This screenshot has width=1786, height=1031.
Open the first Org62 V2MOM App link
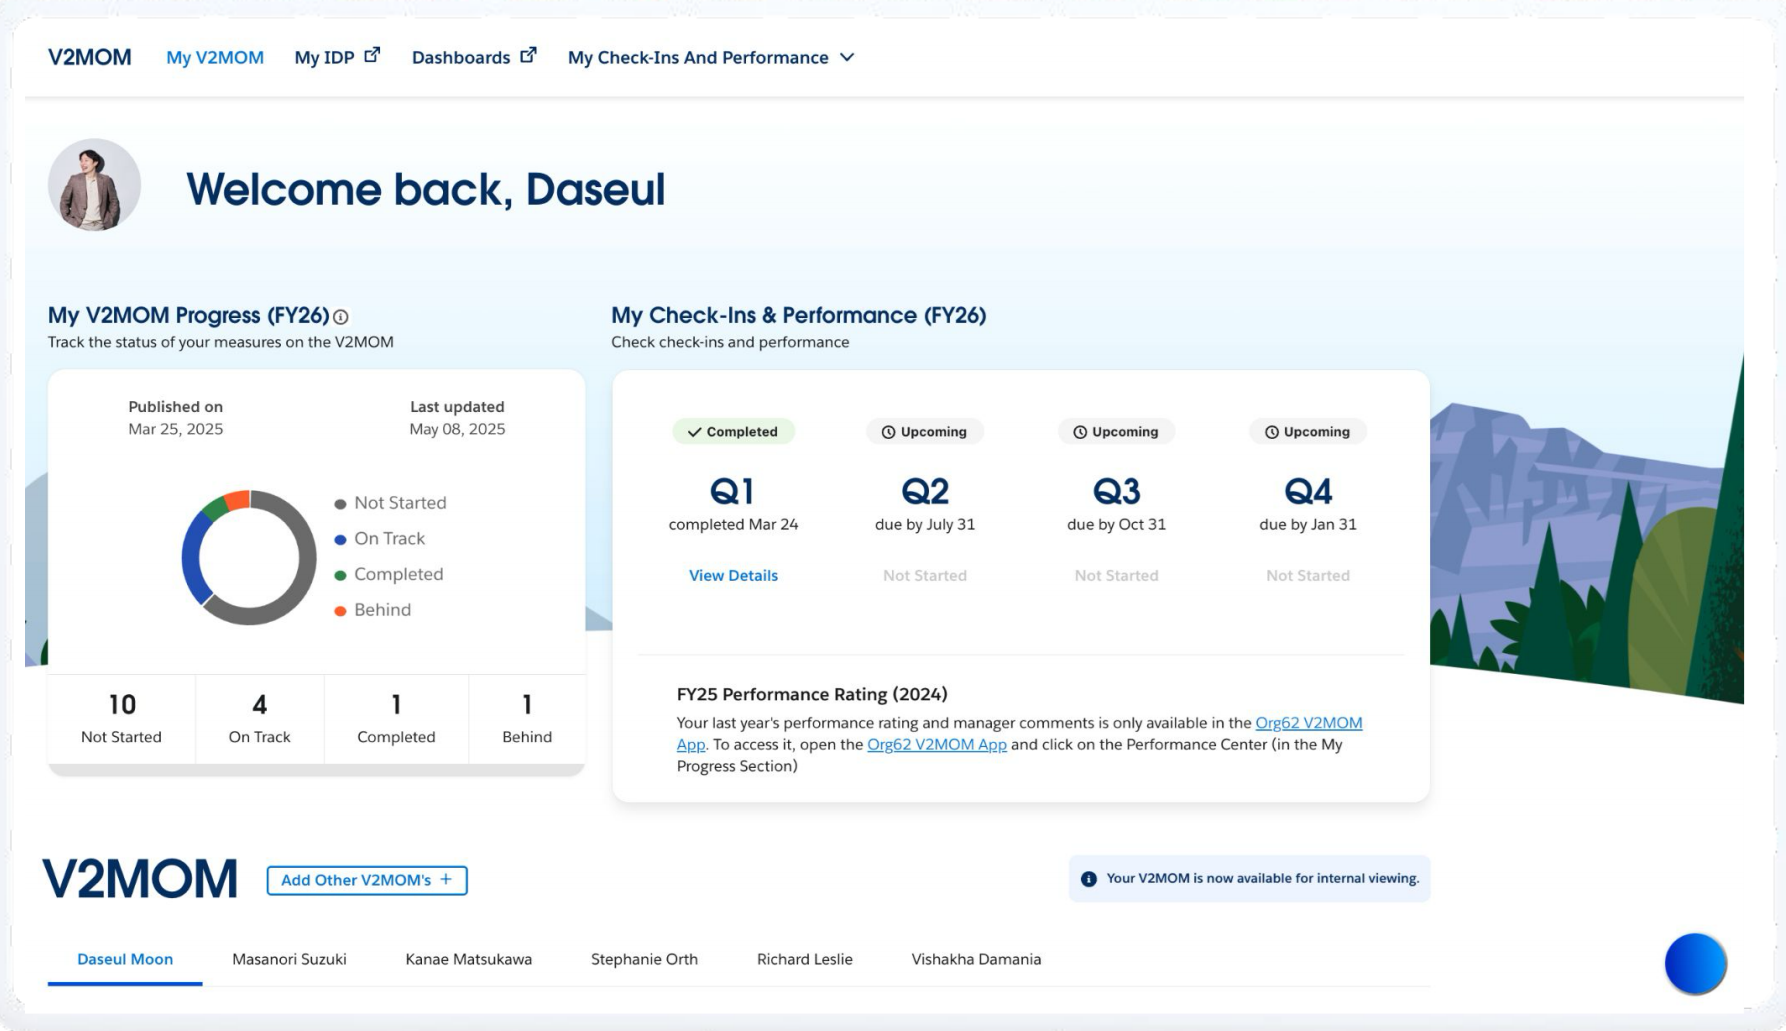tap(1308, 723)
